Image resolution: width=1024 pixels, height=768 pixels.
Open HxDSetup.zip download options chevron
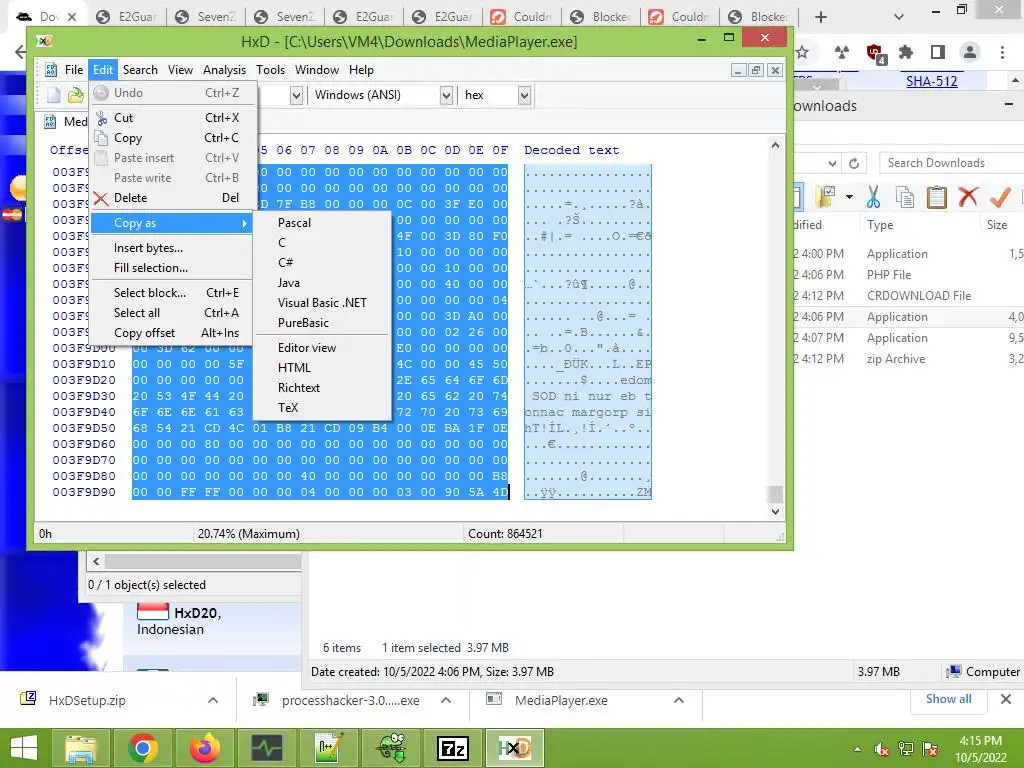coord(213,700)
